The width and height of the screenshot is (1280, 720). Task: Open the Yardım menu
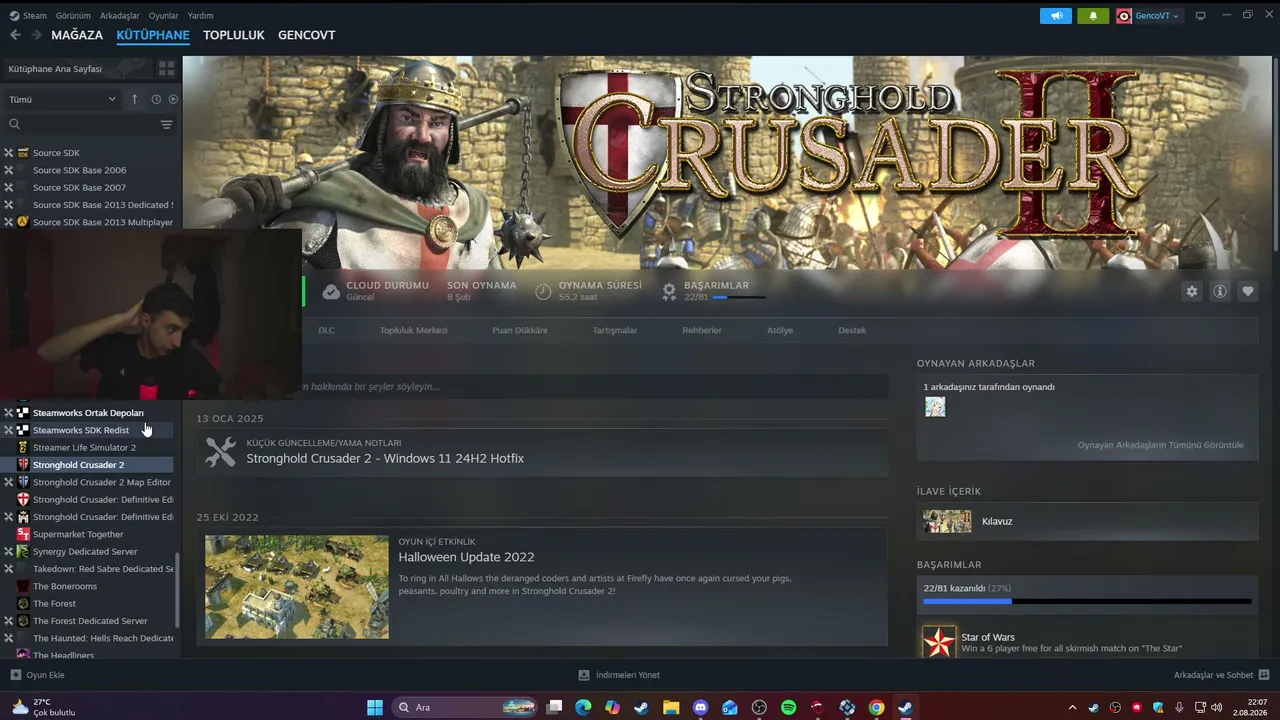200,15
